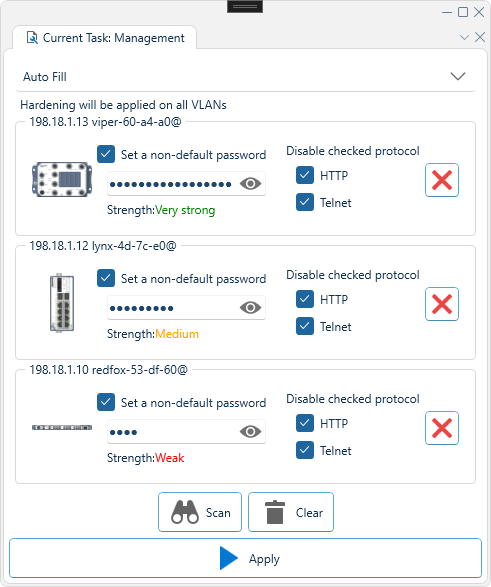The image size is (491, 587).
Task: Start a Scan with binoculars button
Action: tap(200, 512)
